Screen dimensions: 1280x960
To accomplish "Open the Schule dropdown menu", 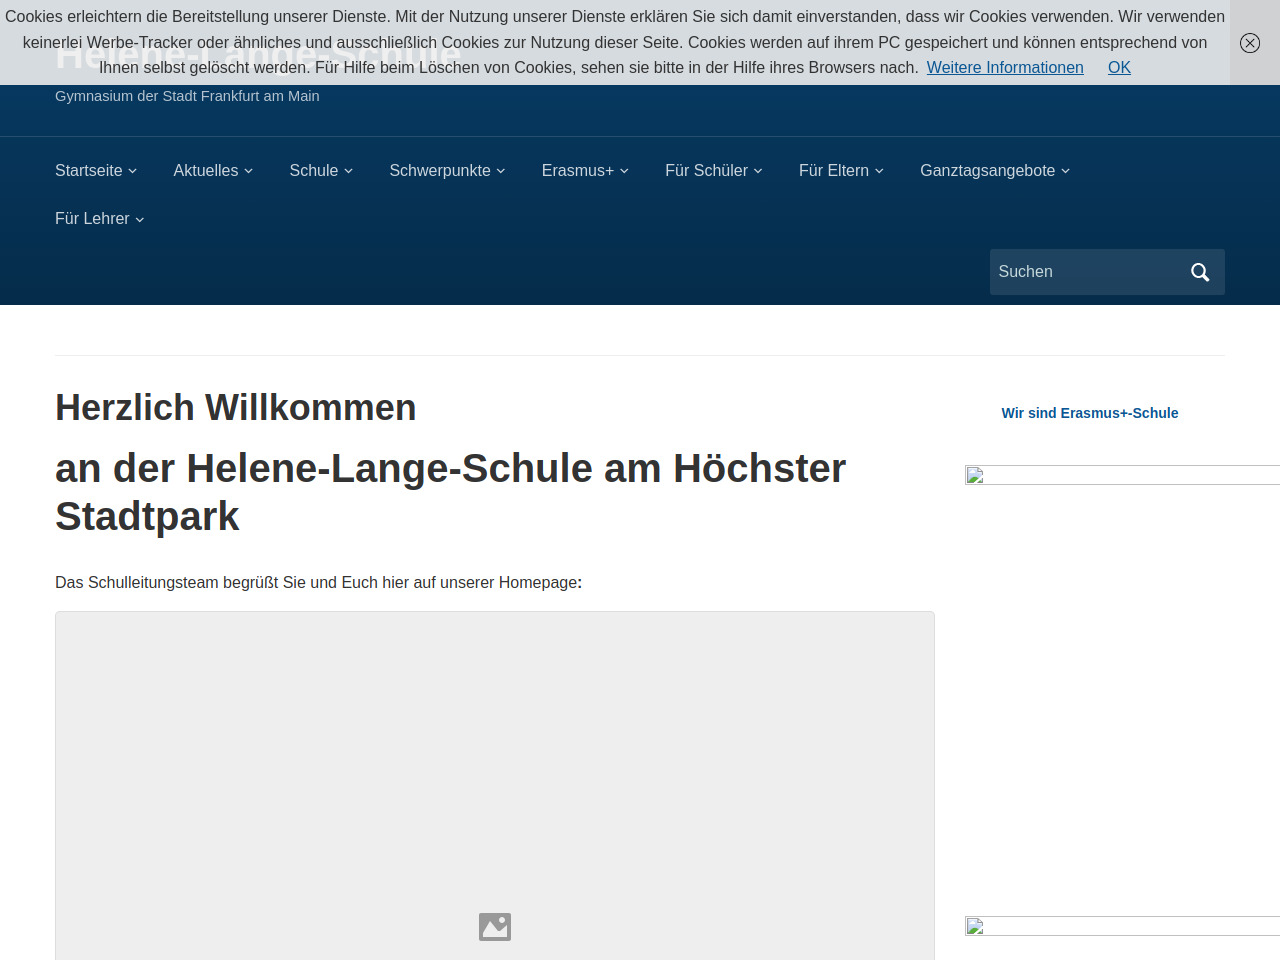I will point(320,171).
